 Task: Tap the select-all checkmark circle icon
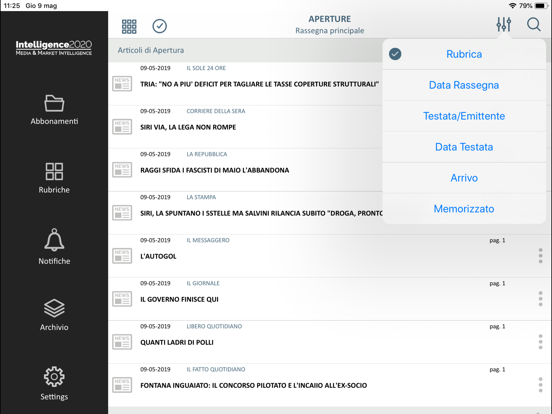[159, 26]
